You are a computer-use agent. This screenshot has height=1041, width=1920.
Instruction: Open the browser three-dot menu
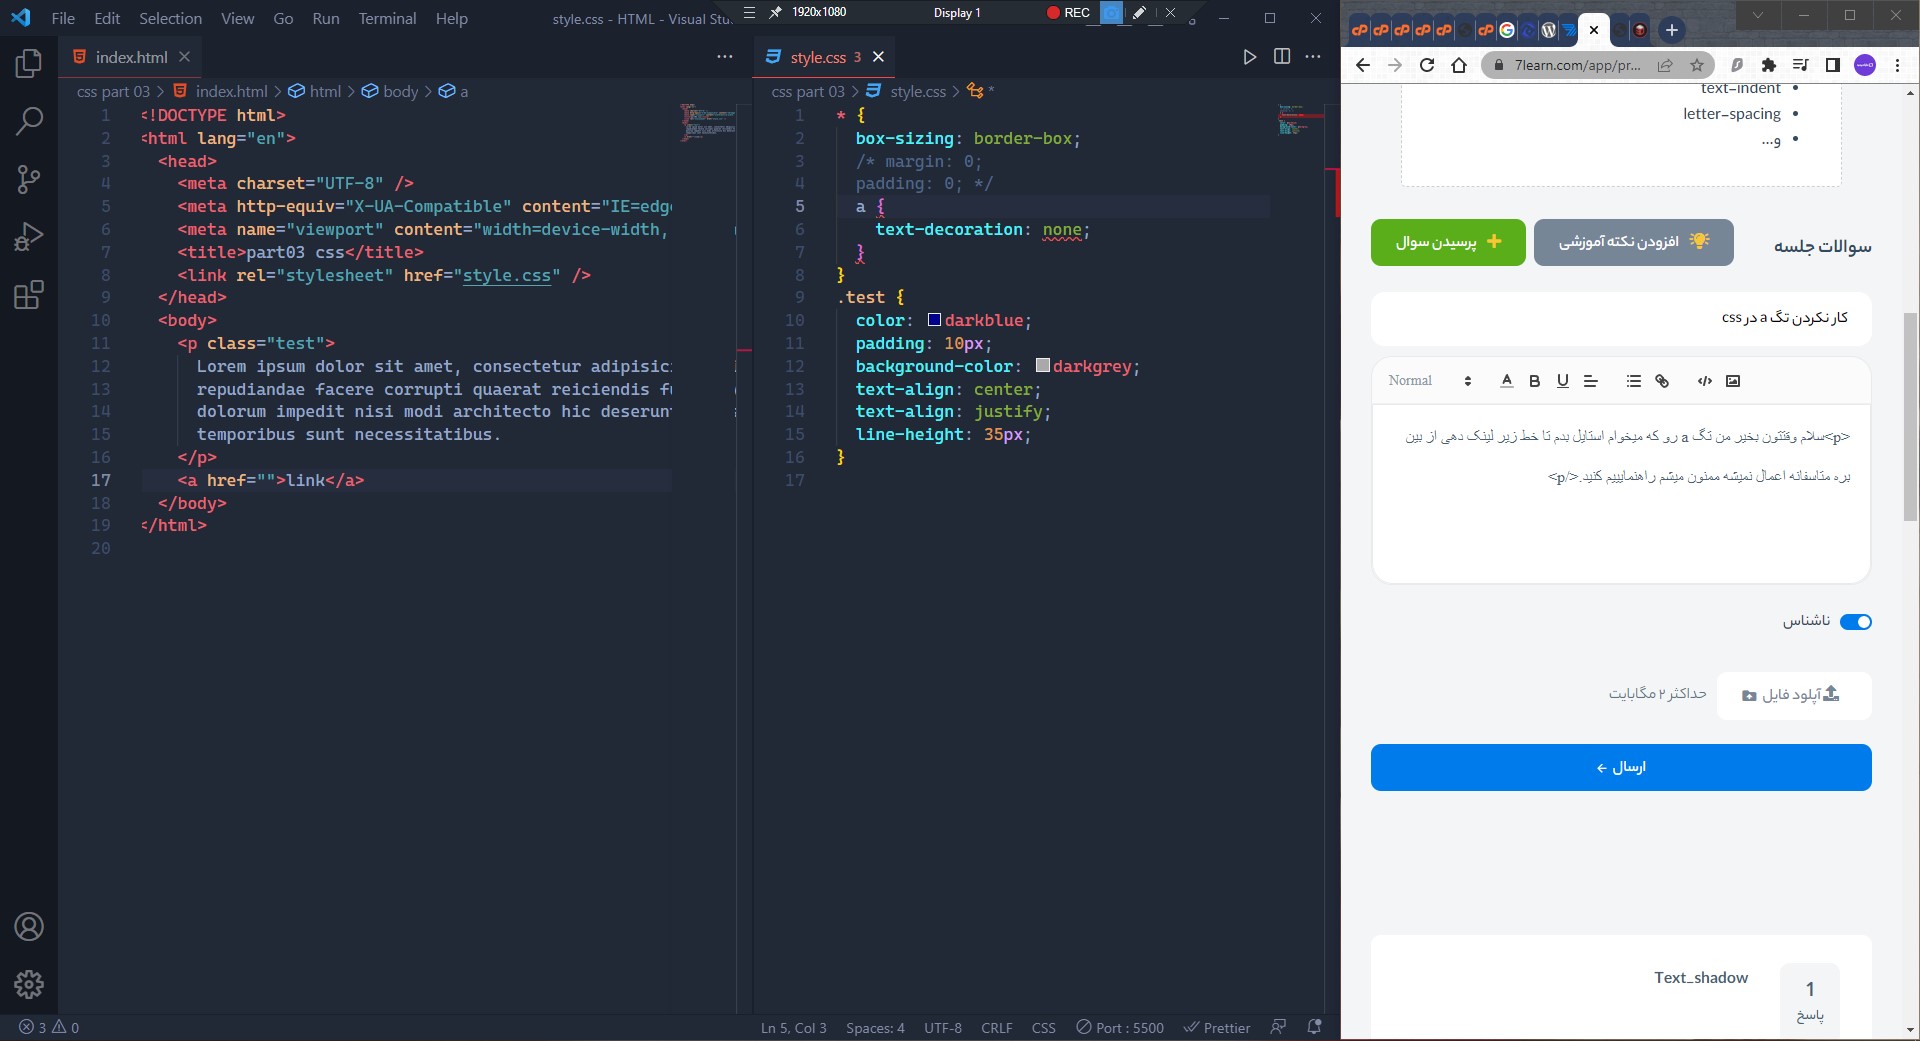tap(1897, 65)
